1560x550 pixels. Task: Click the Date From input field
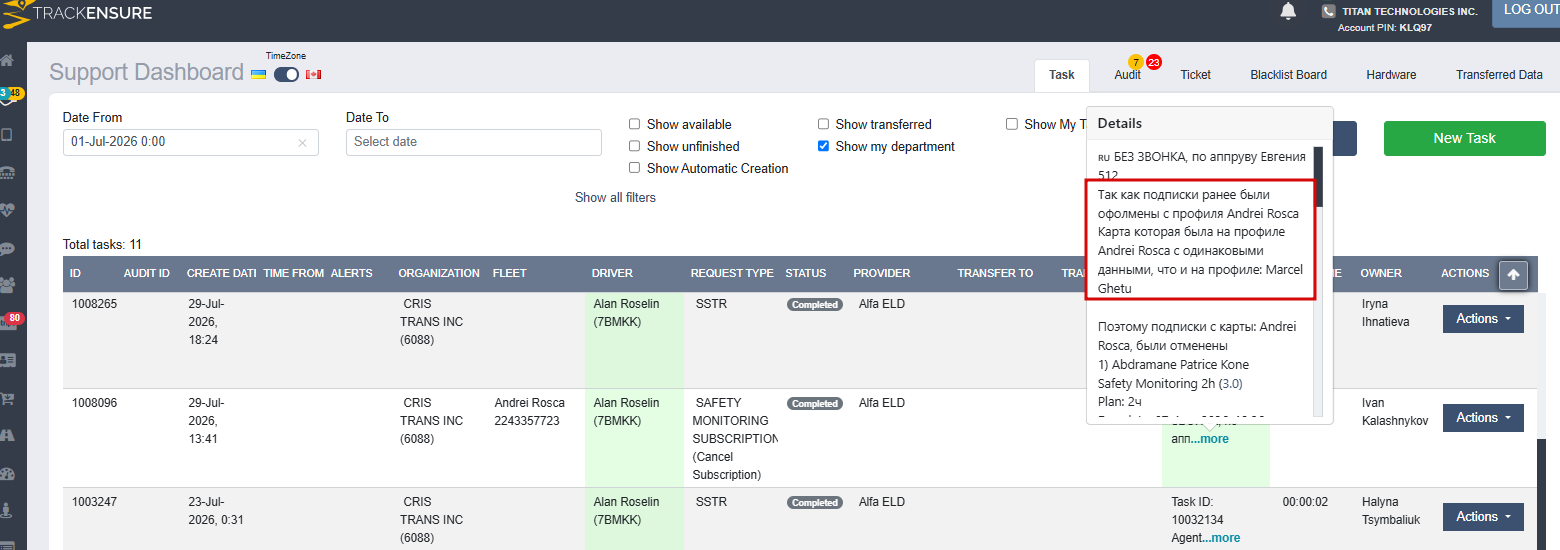(x=190, y=142)
